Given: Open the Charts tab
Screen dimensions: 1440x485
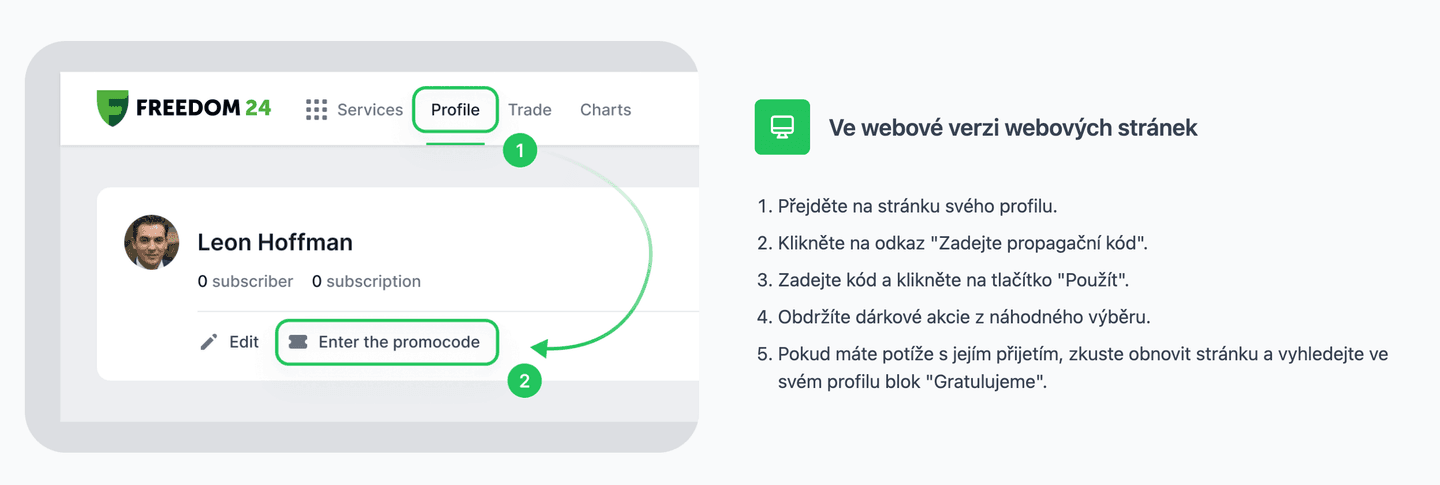Looking at the screenshot, I should coord(605,110).
